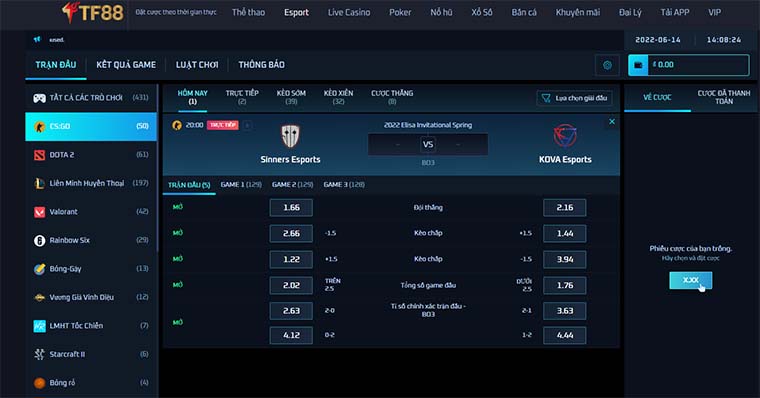Click the gamepad icon for all games
760x398 pixels.
tap(39, 98)
